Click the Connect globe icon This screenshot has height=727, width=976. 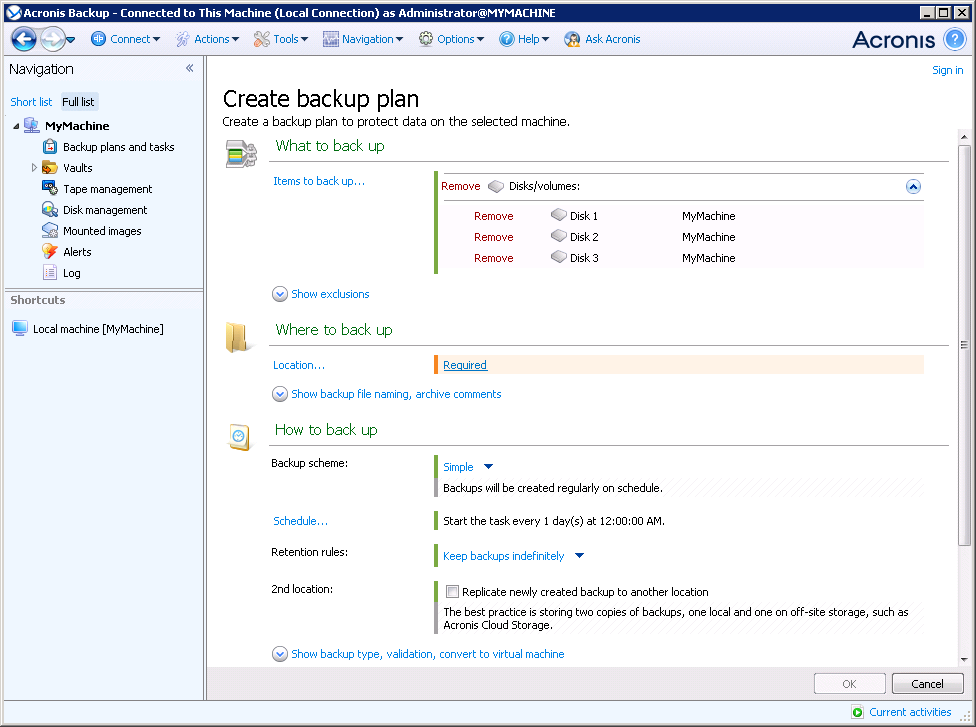(x=98, y=39)
